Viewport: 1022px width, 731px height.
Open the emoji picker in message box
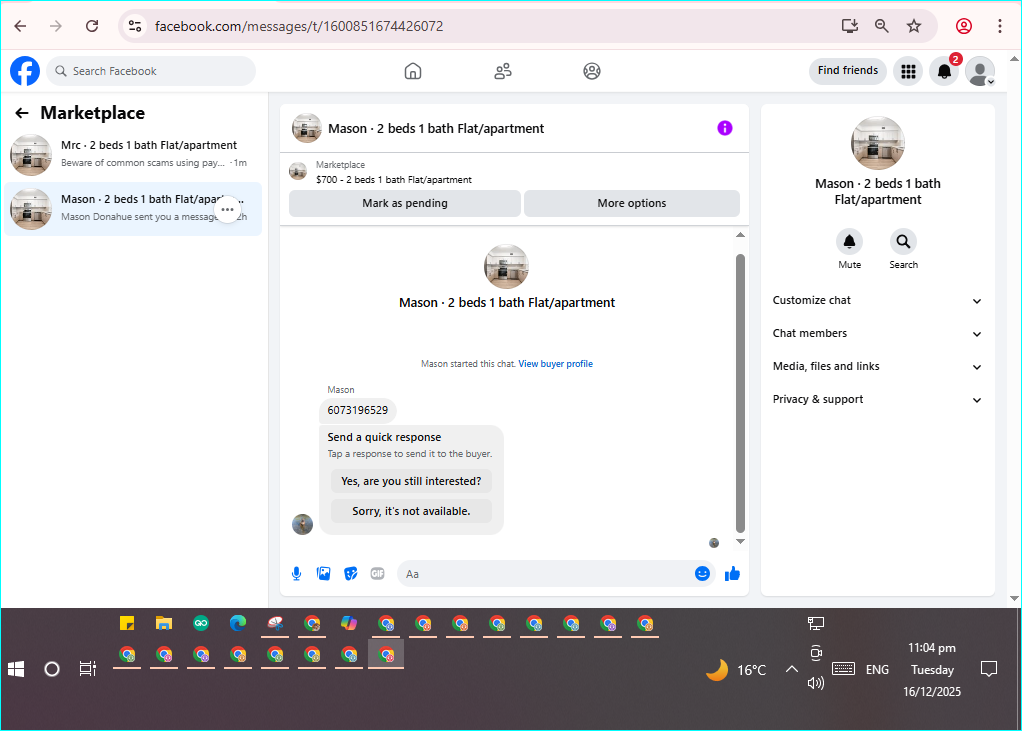[702, 573]
